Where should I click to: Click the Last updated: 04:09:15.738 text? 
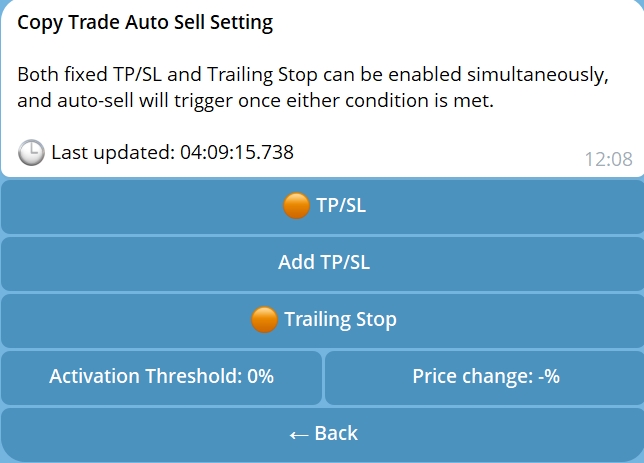coord(172,152)
